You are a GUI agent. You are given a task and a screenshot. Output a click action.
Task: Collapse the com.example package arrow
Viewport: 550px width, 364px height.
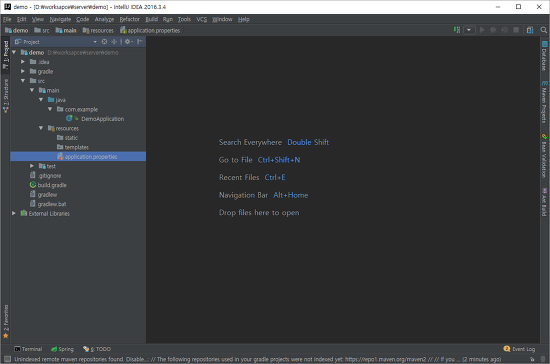click(50, 109)
